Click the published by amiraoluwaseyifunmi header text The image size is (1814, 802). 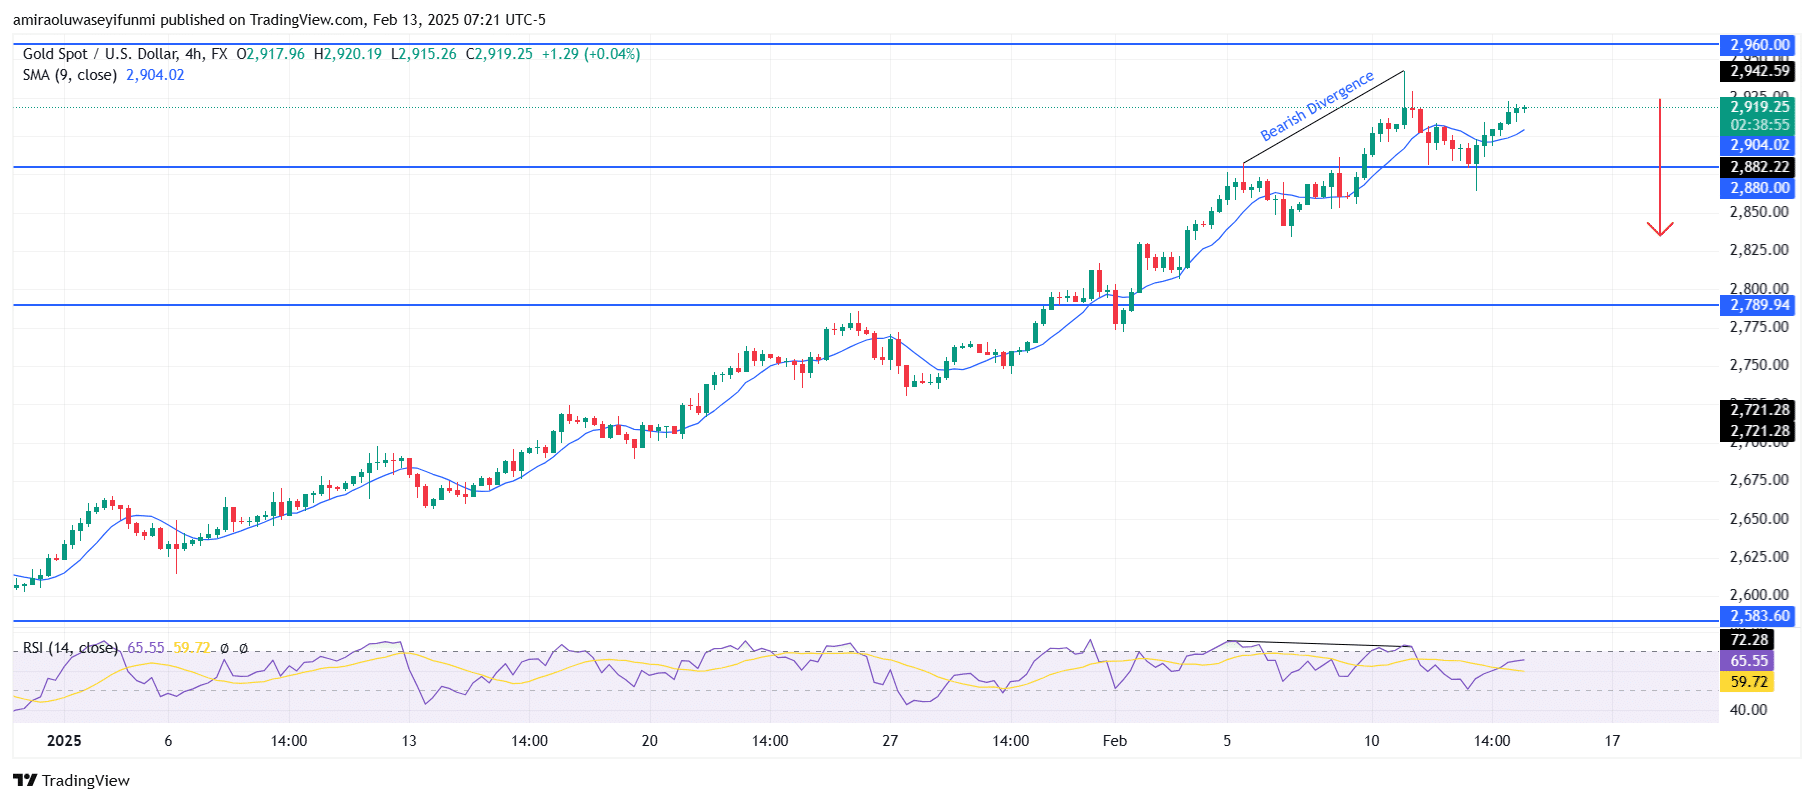click(279, 20)
